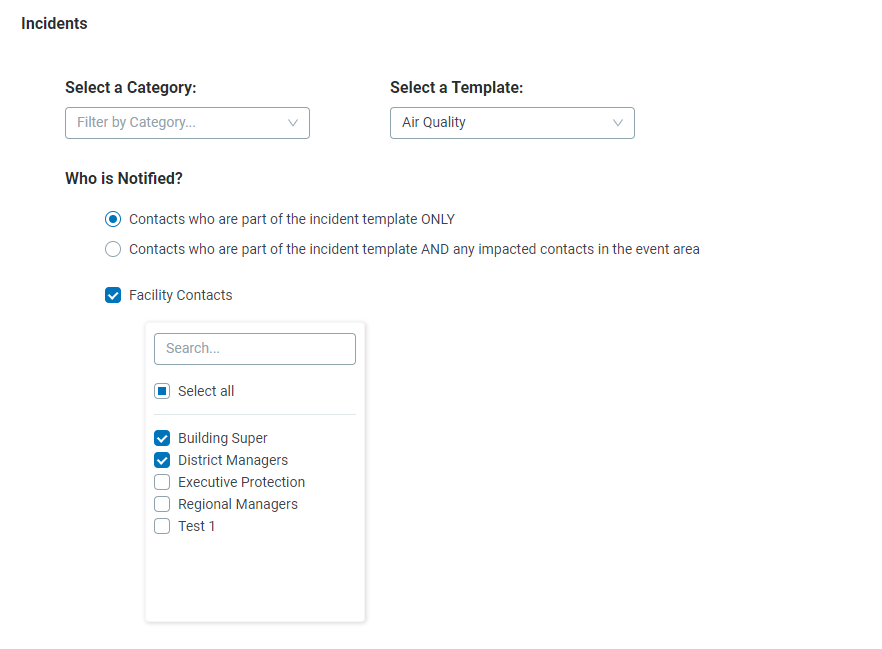
Task: Check the Regional Managers checkbox
Action: [x=162, y=504]
